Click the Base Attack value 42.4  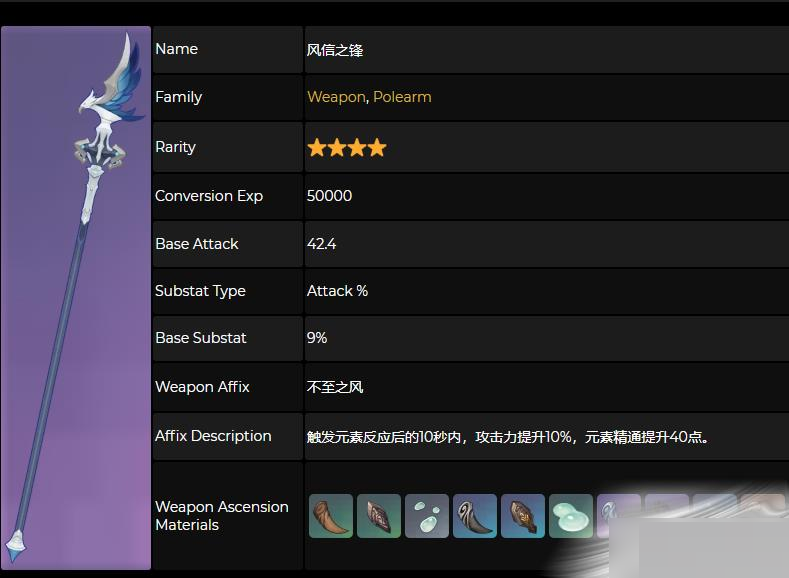(322, 244)
